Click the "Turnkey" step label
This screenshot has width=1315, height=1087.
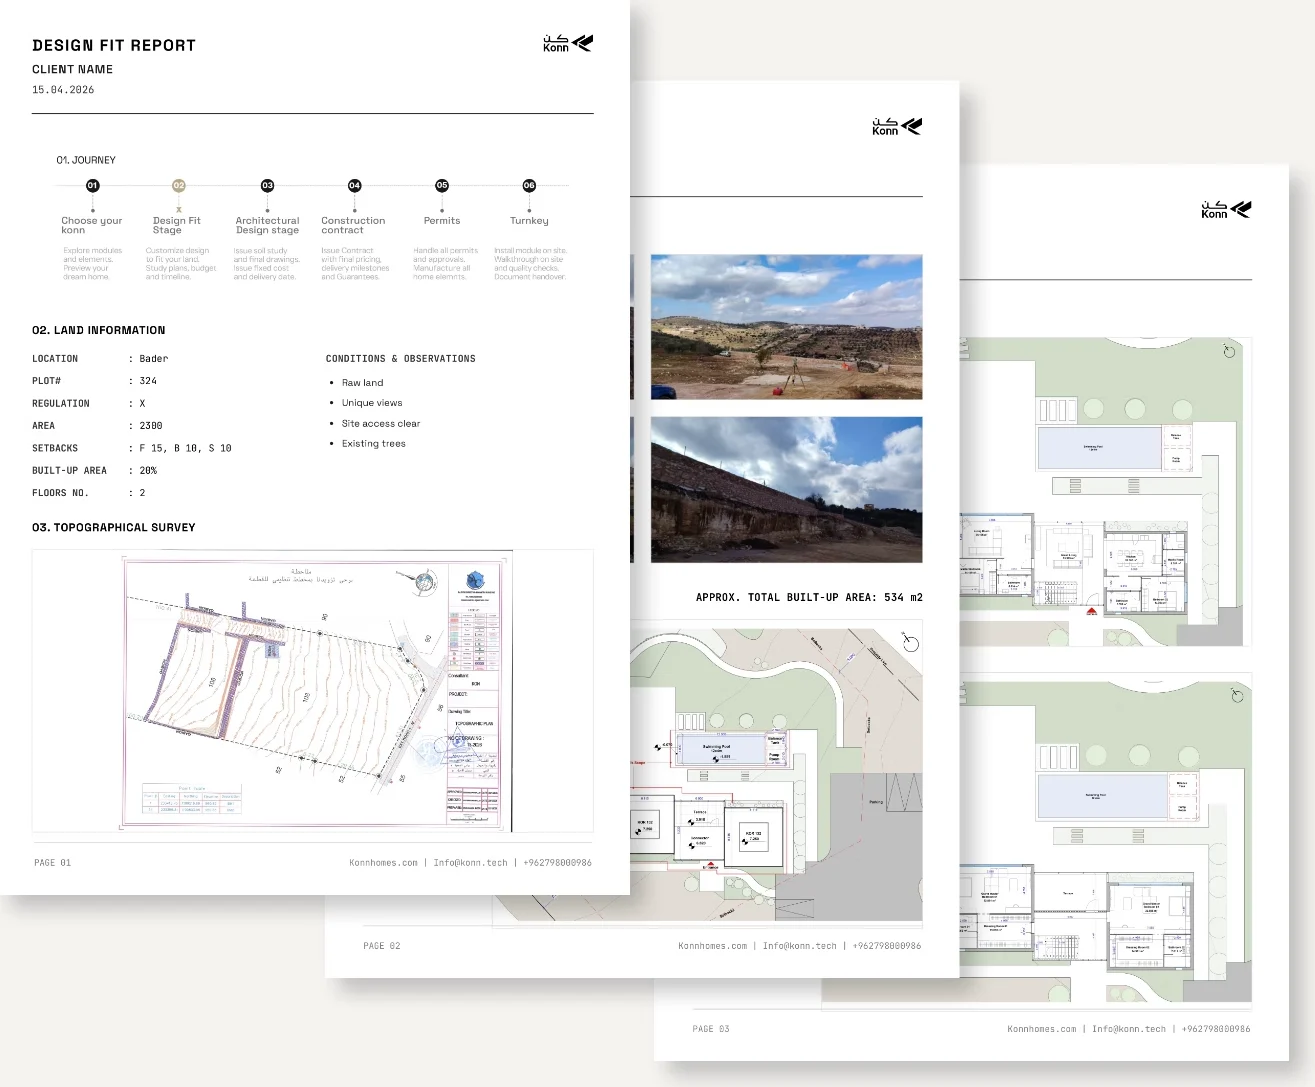[x=529, y=221]
